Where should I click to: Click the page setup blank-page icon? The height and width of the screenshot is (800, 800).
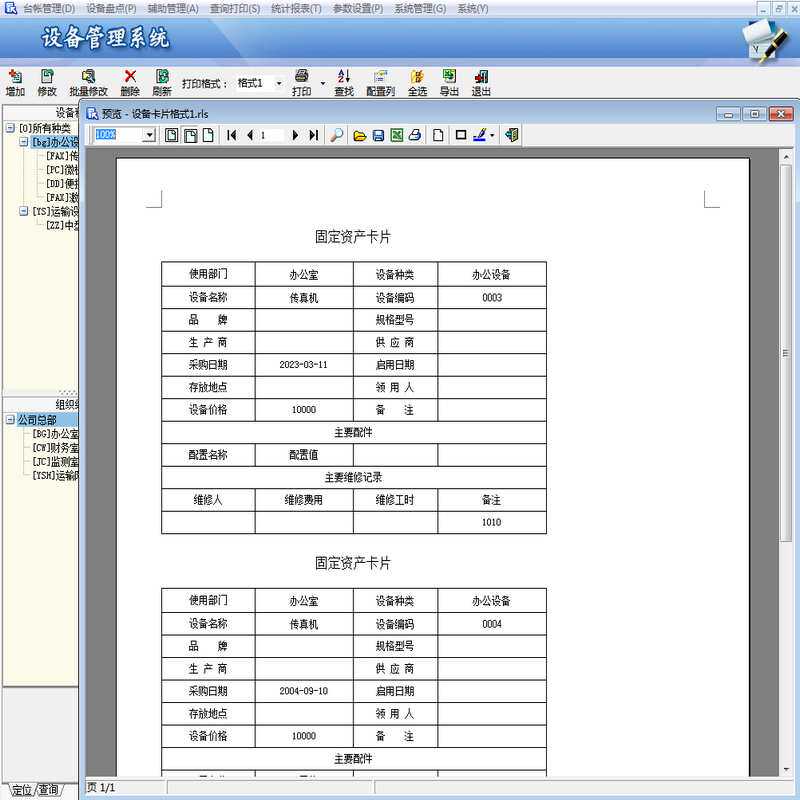(x=438, y=135)
